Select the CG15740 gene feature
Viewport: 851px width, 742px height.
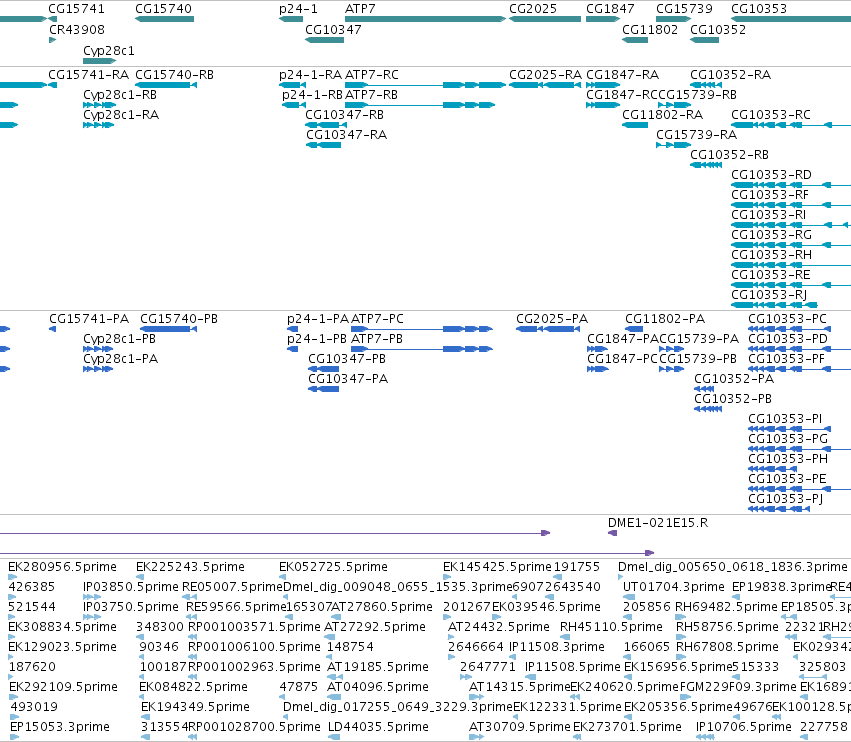[164, 19]
